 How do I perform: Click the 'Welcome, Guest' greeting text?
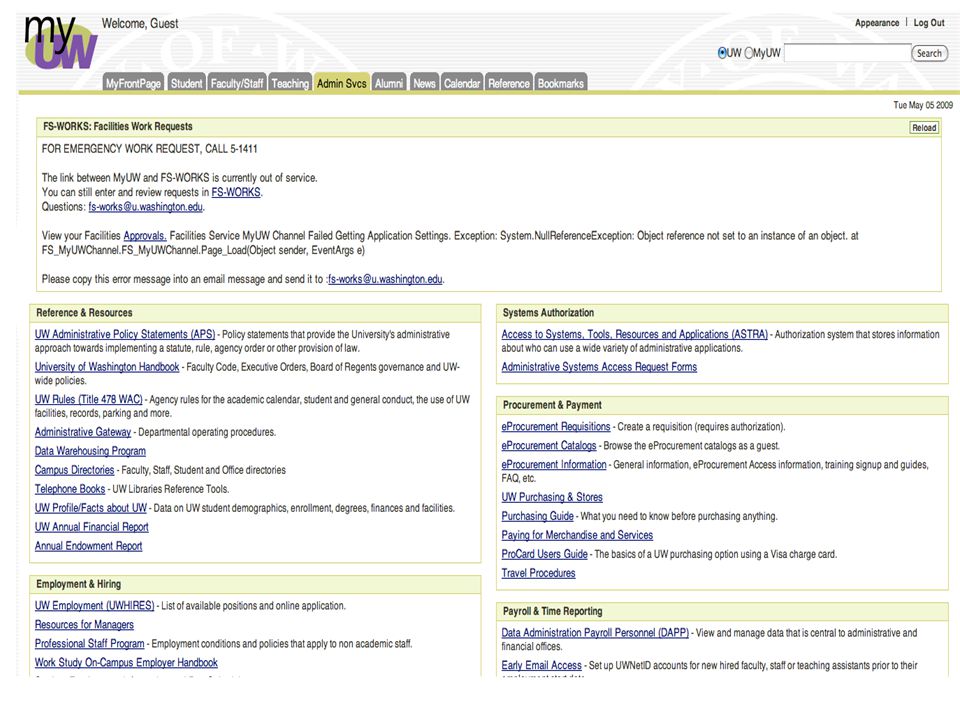point(140,23)
